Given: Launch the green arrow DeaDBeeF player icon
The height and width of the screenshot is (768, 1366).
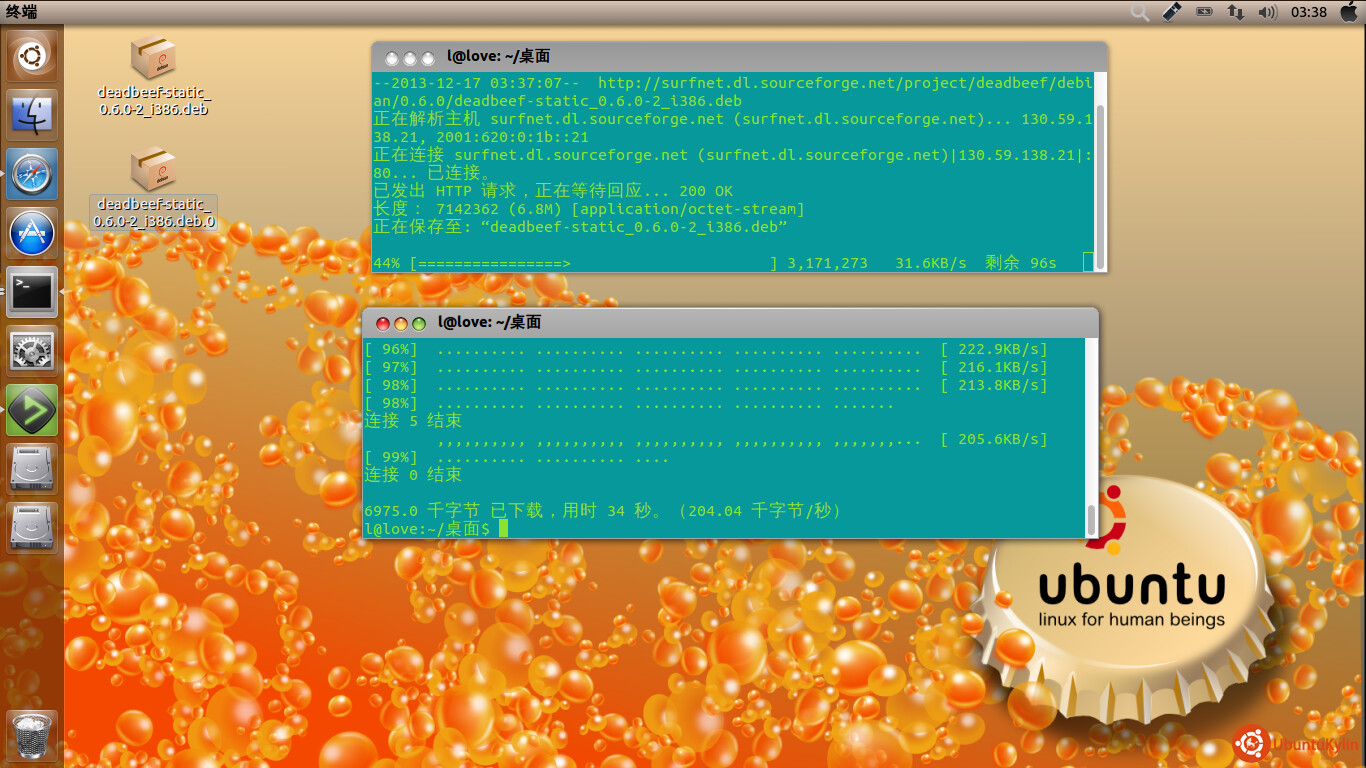Looking at the screenshot, I should (32, 410).
